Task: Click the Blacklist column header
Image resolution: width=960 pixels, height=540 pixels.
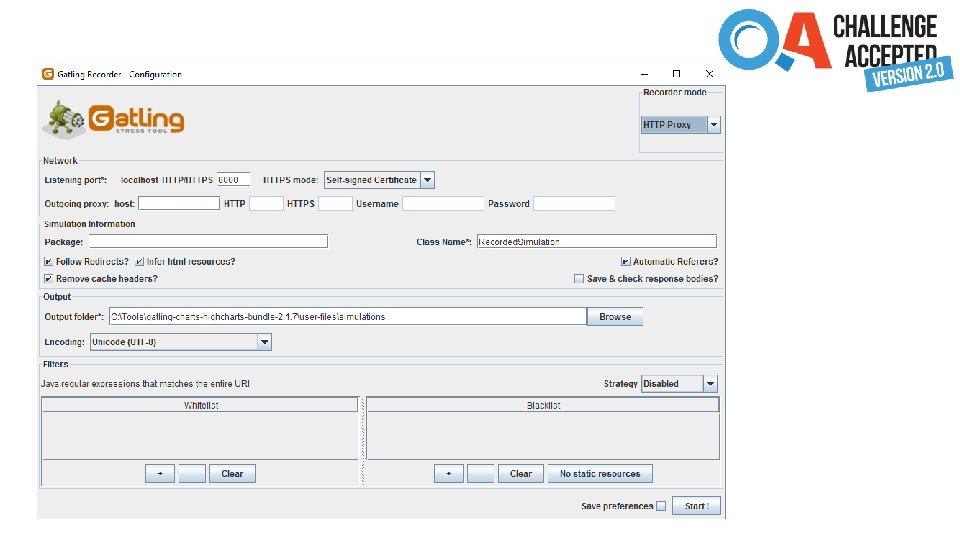Action: coord(542,405)
